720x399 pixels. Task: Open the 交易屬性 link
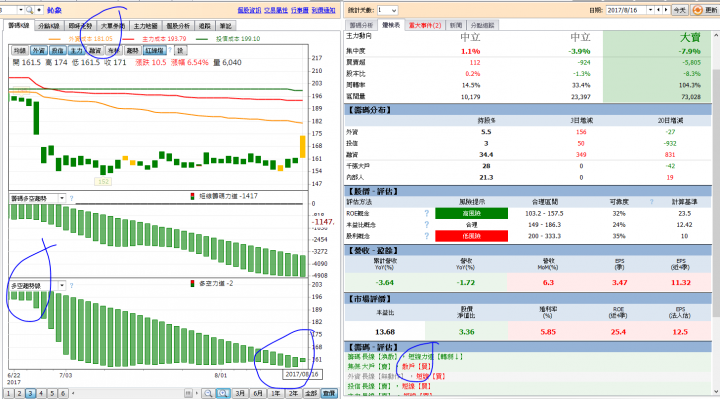click(x=276, y=10)
